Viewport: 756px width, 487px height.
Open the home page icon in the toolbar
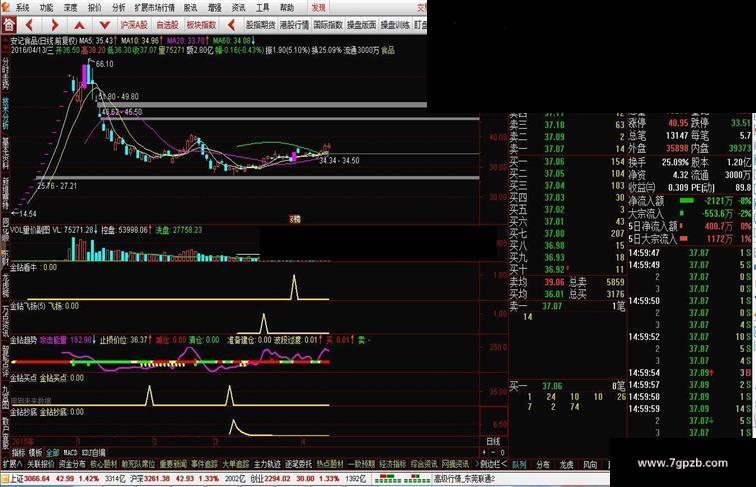coord(9,25)
